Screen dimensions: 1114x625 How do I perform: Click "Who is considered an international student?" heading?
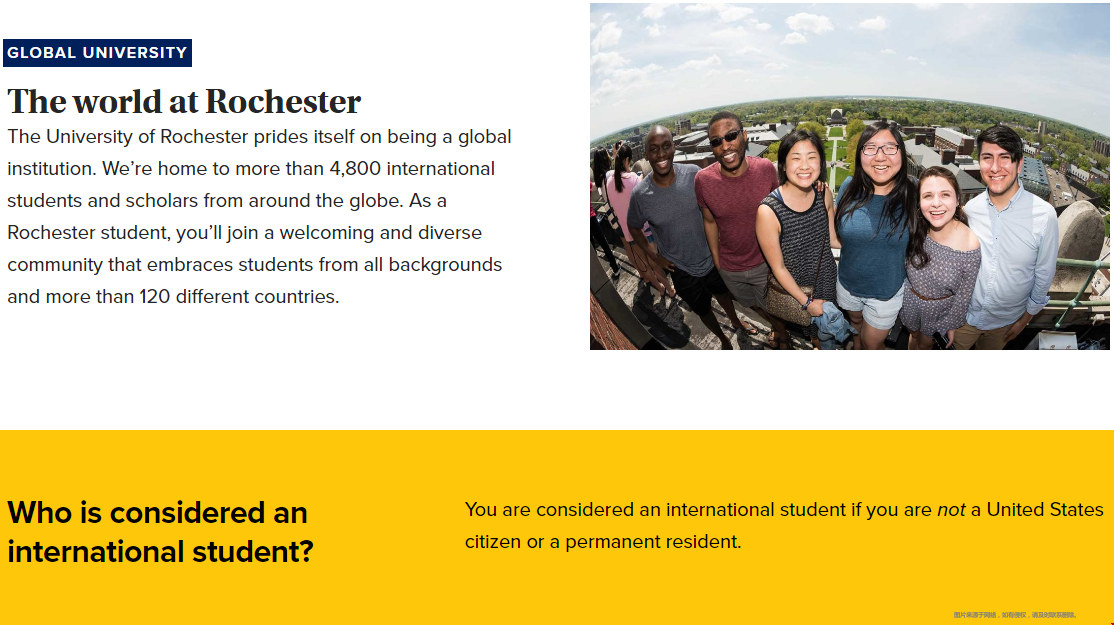pos(160,532)
